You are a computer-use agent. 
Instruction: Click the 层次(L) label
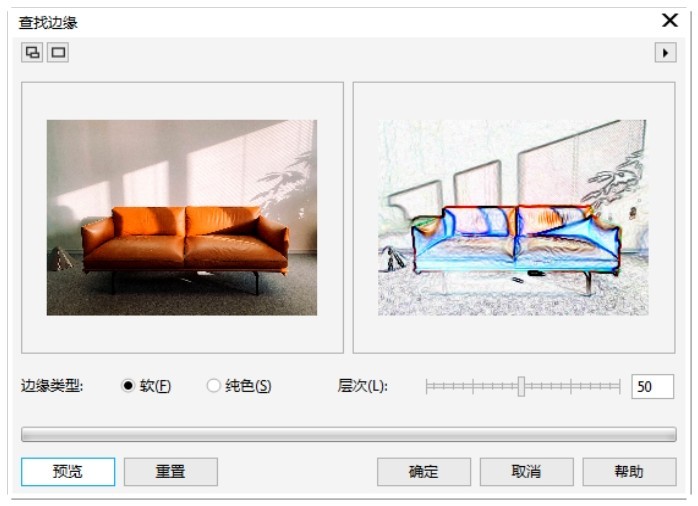click(x=362, y=385)
